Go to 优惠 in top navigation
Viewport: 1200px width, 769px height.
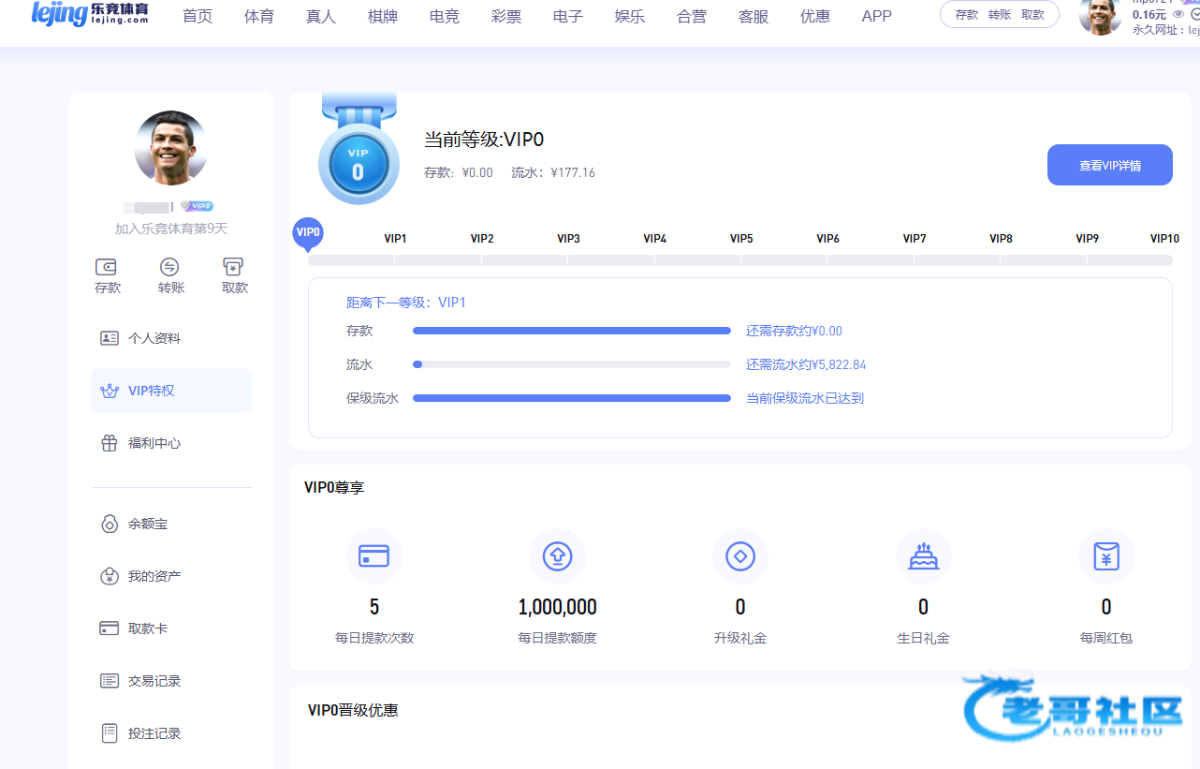pos(815,16)
